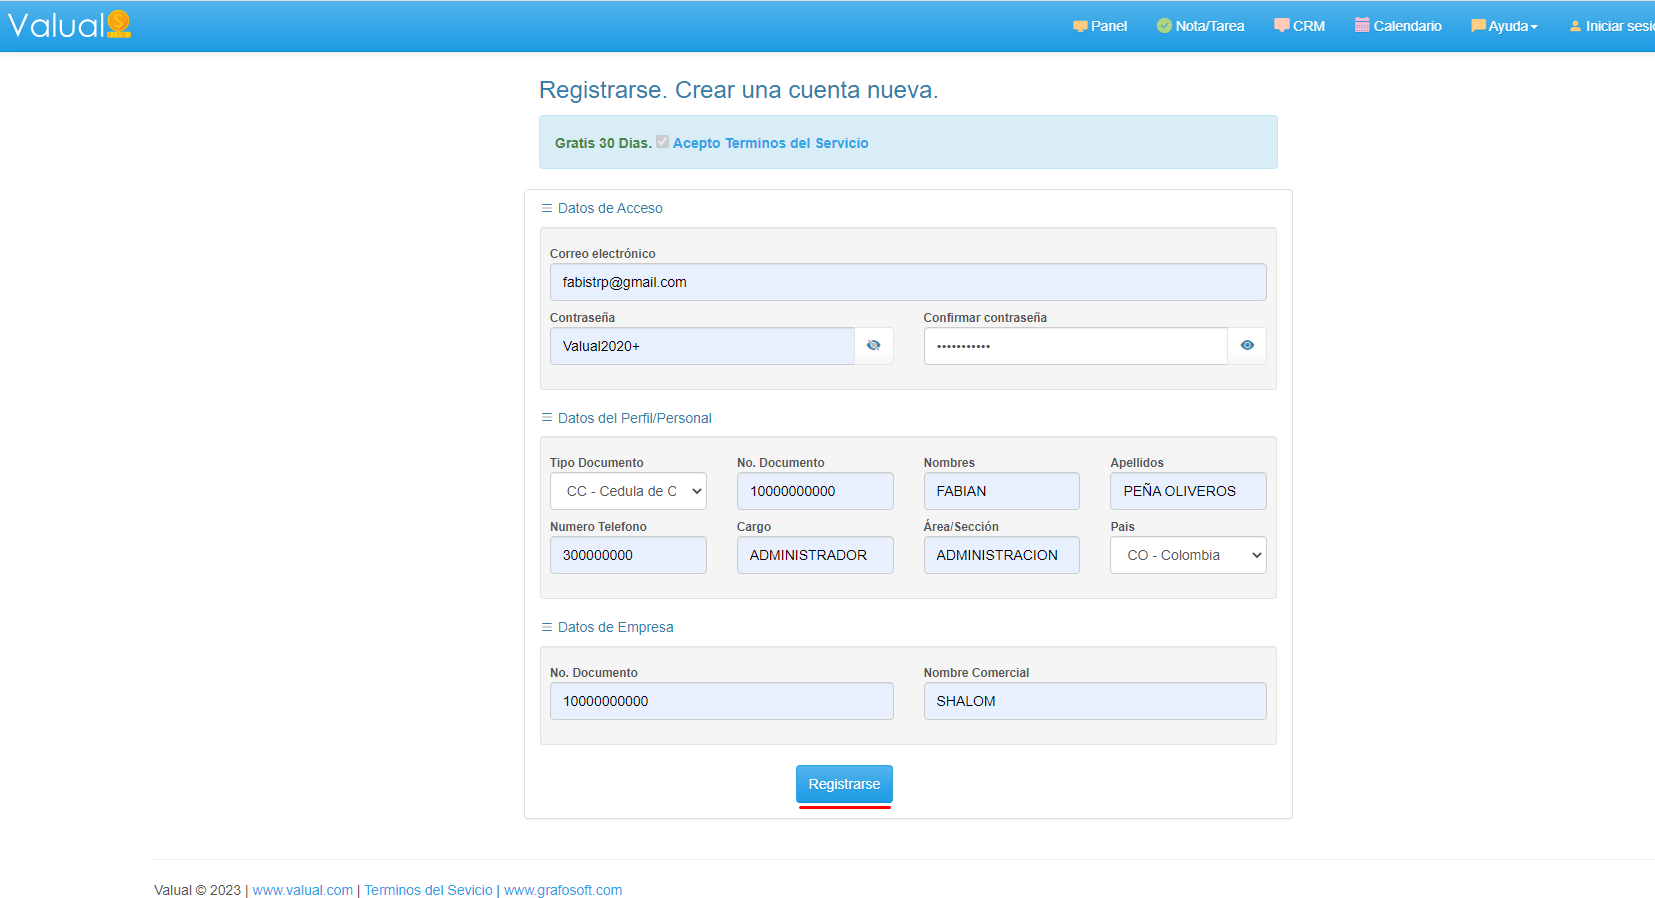Open the Calendario page
The height and width of the screenshot is (898, 1655).
click(x=1398, y=26)
